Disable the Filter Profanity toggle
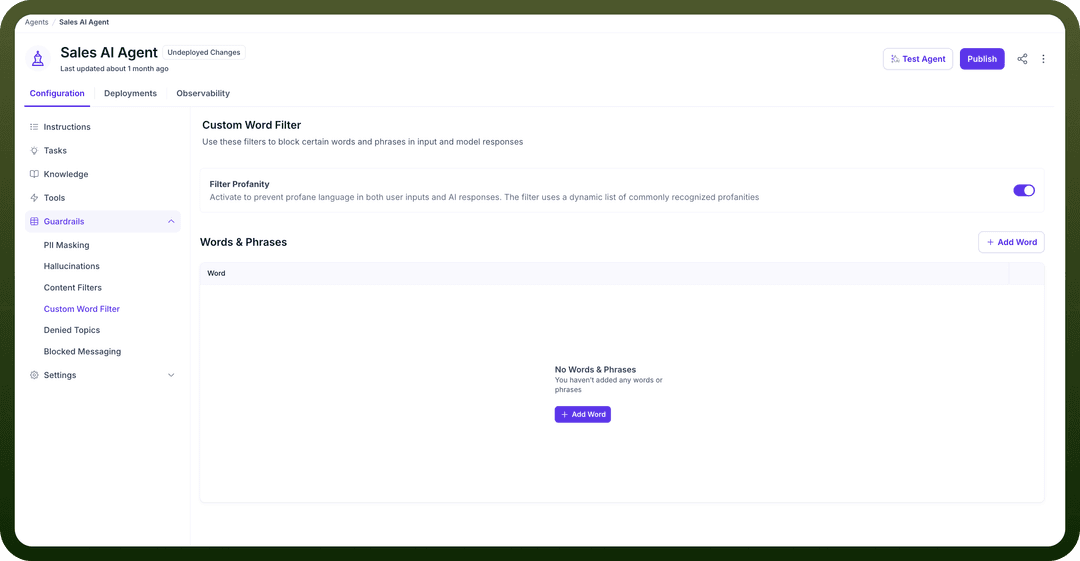Viewport: 1080px width, 561px height. pyautogui.click(x=1024, y=190)
